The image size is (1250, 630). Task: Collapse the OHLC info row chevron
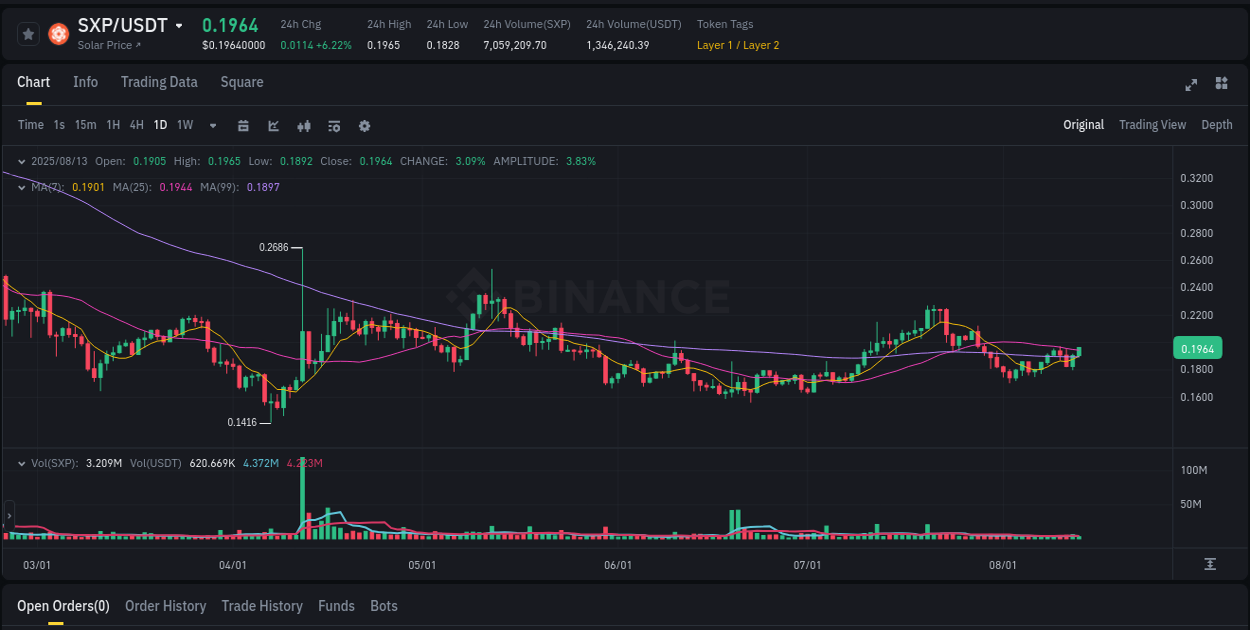point(22,160)
